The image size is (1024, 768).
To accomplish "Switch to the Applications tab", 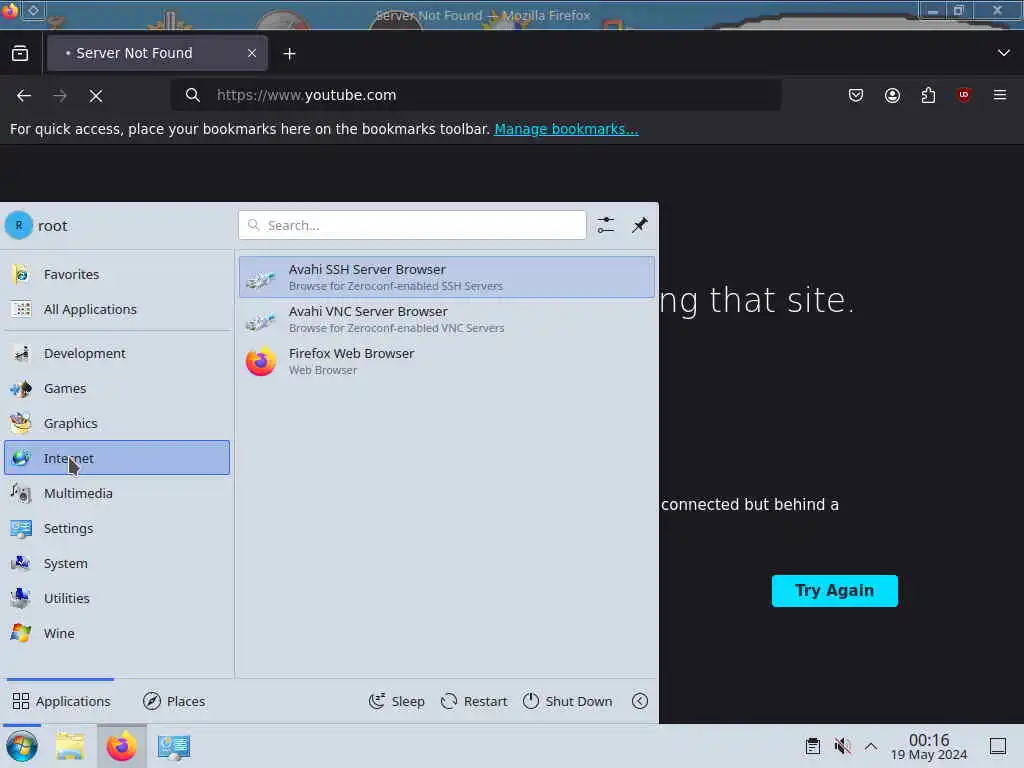I will (61, 701).
